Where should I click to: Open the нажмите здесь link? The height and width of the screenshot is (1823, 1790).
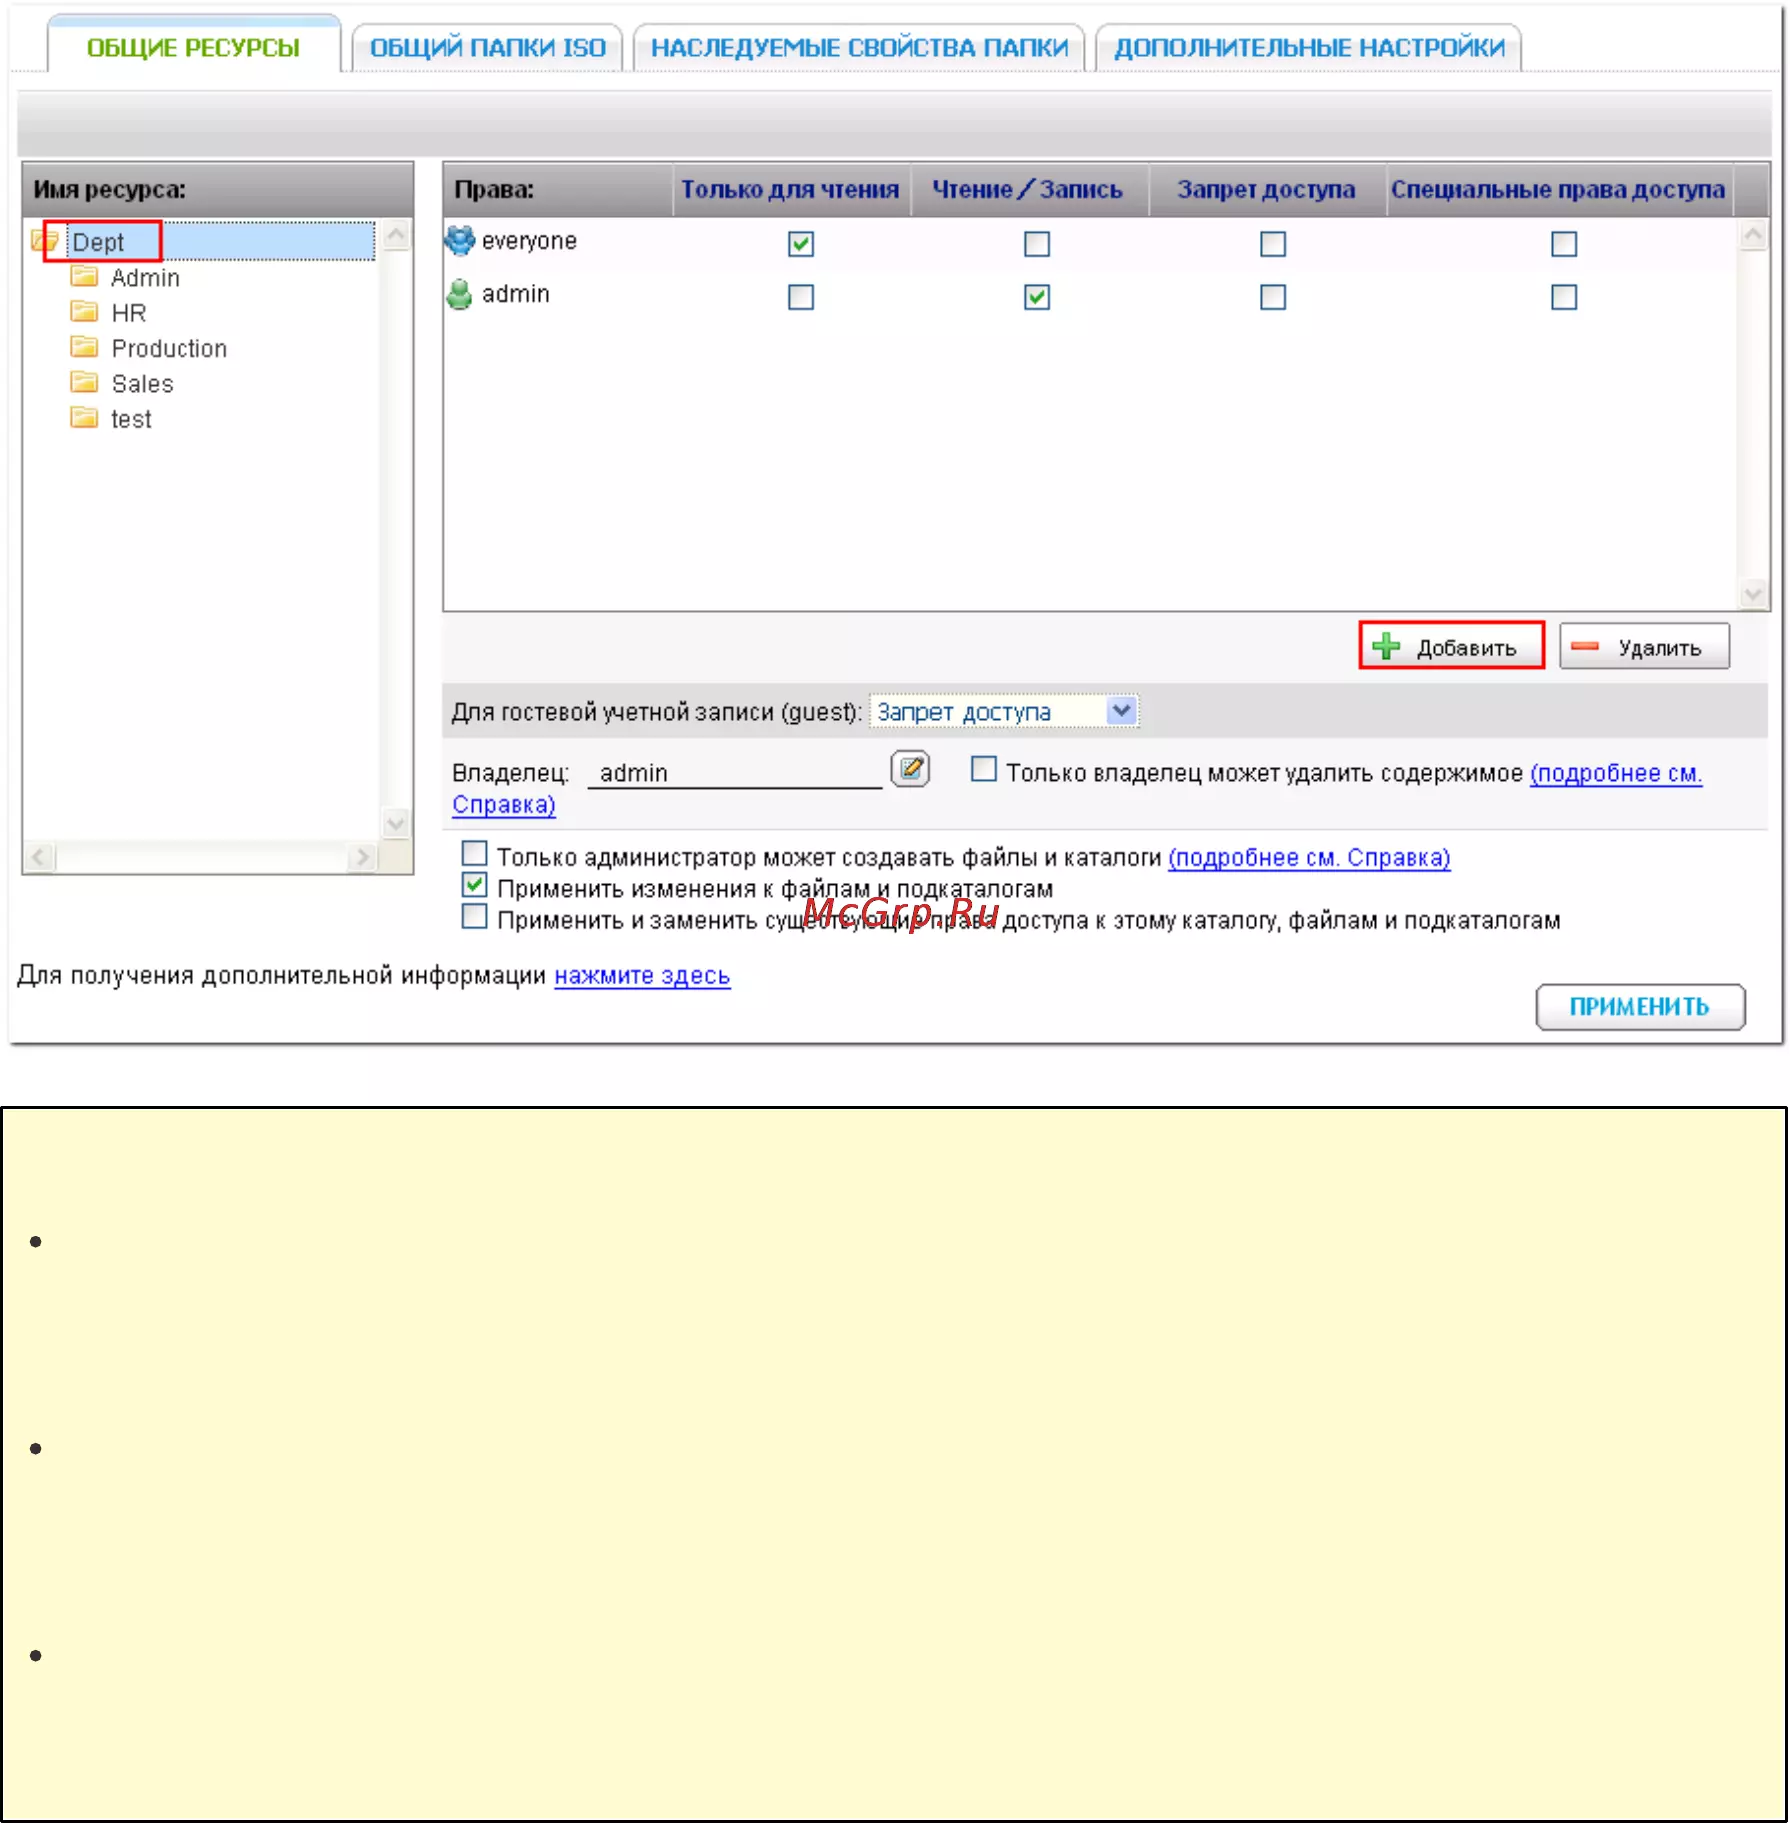pyautogui.click(x=642, y=975)
